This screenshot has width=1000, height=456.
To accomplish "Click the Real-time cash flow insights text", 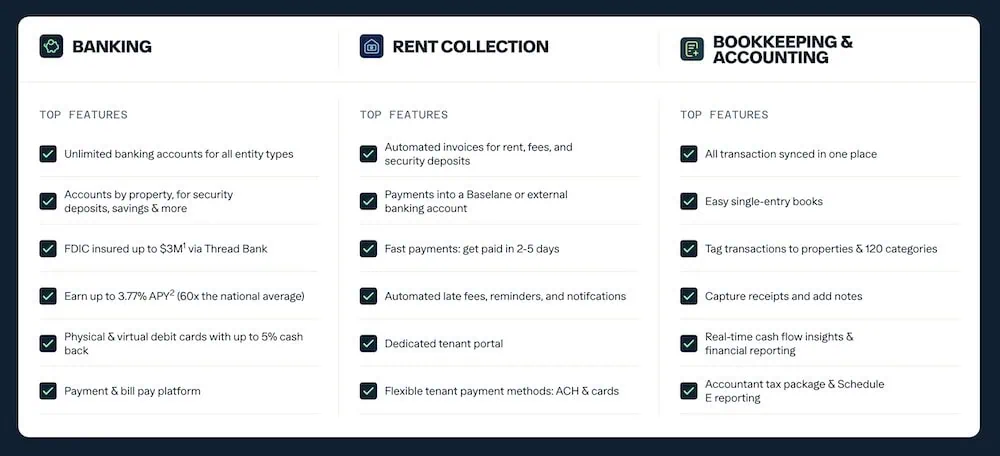I will click(779, 344).
